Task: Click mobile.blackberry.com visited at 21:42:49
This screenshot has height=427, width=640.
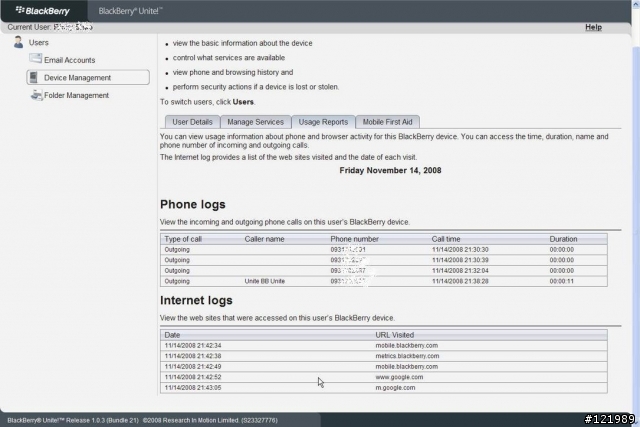Action: [407, 367]
